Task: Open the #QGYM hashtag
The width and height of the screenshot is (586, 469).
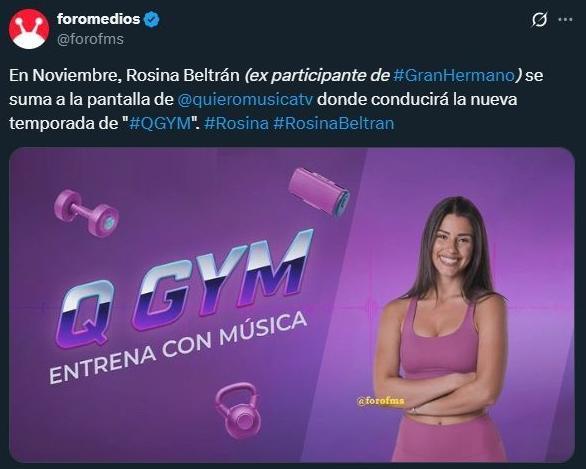Action: pos(160,123)
